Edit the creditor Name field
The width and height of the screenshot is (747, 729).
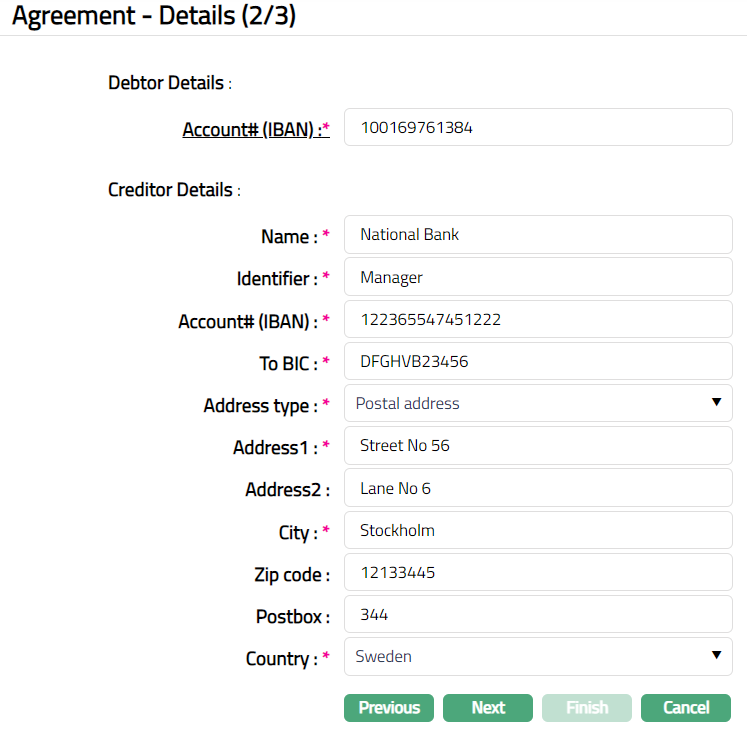(x=538, y=235)
